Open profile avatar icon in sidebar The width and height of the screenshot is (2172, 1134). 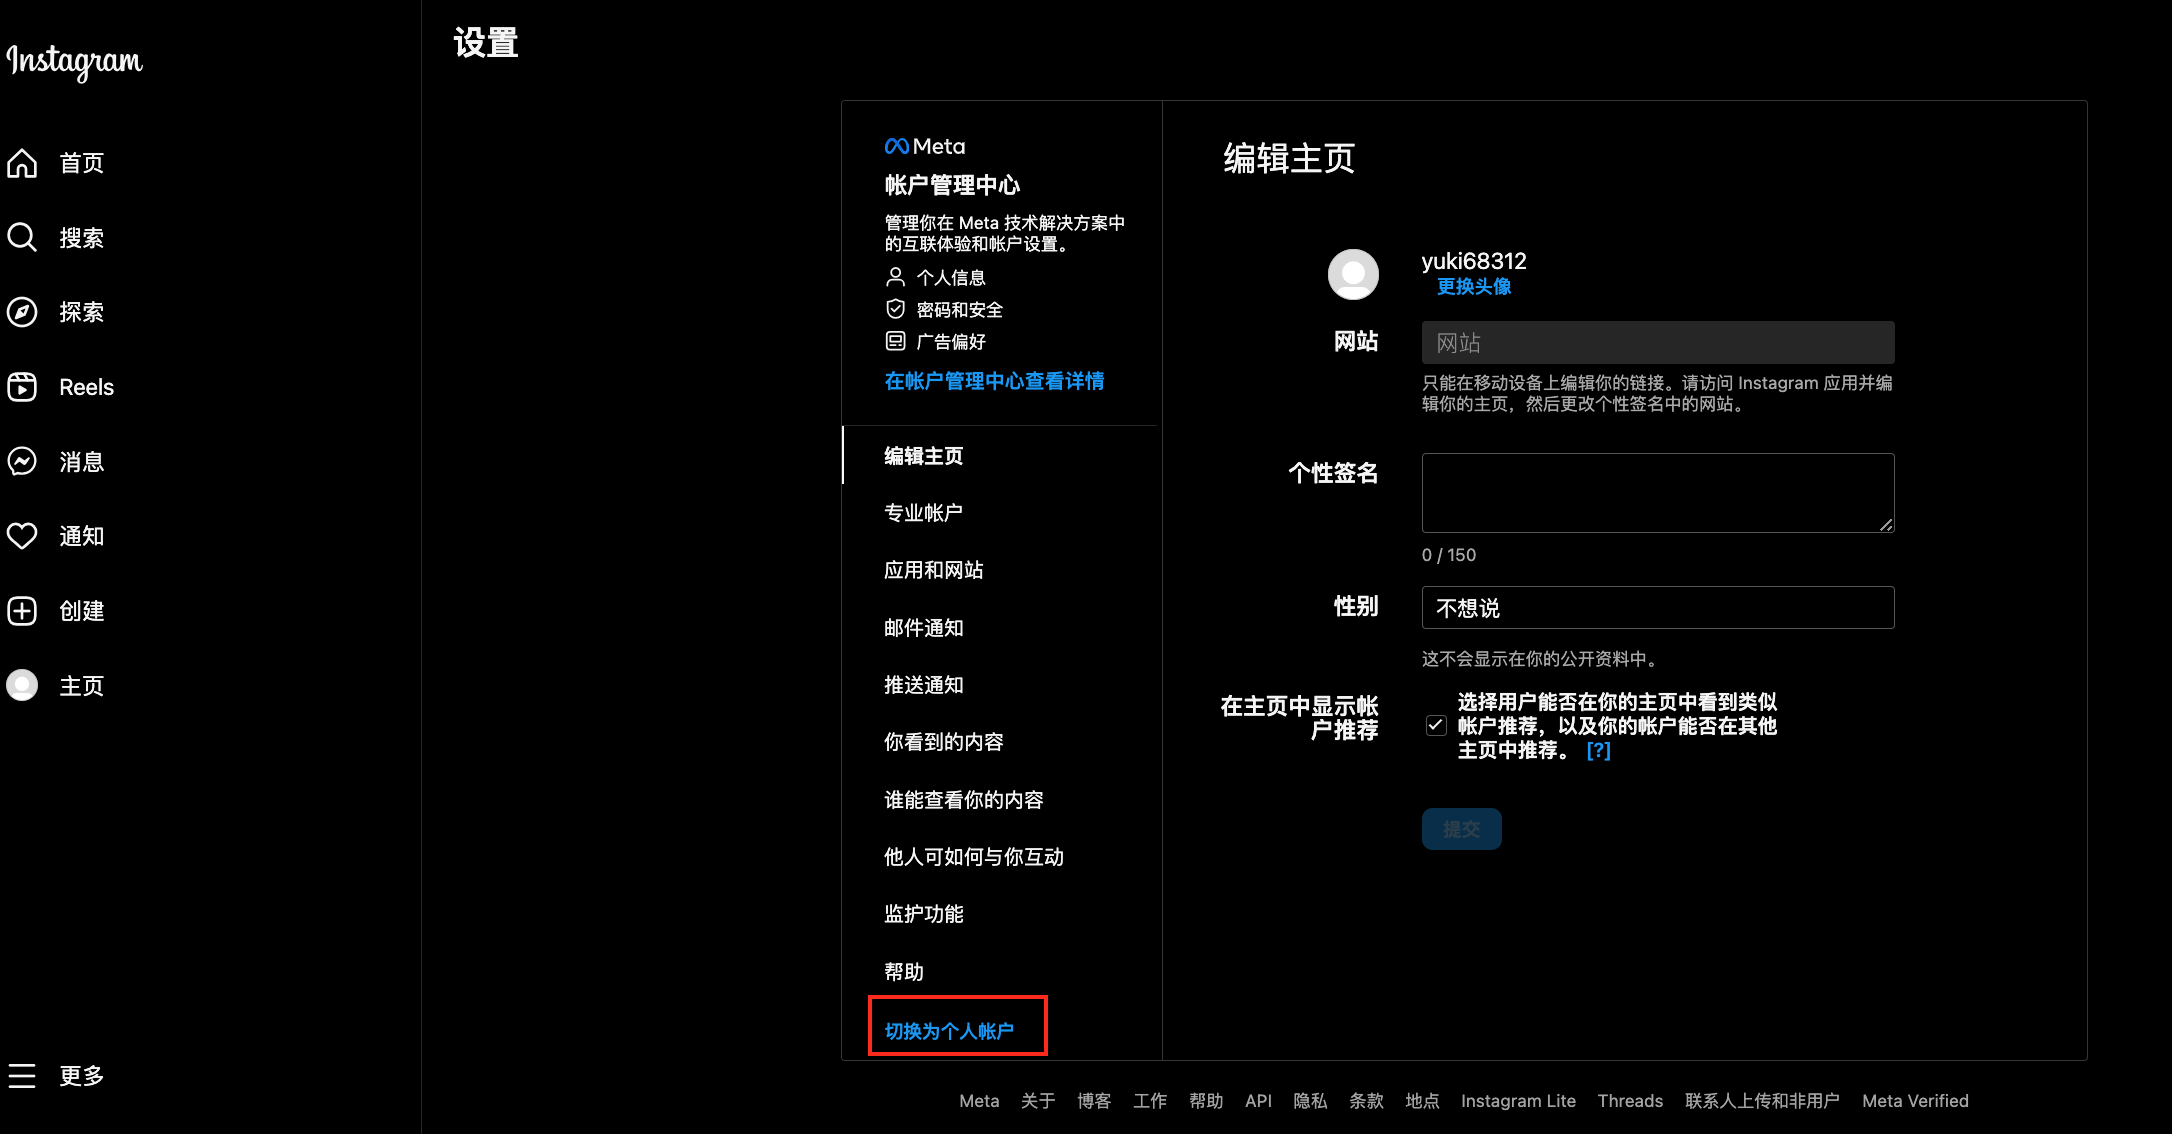click(x=22, y=685)
